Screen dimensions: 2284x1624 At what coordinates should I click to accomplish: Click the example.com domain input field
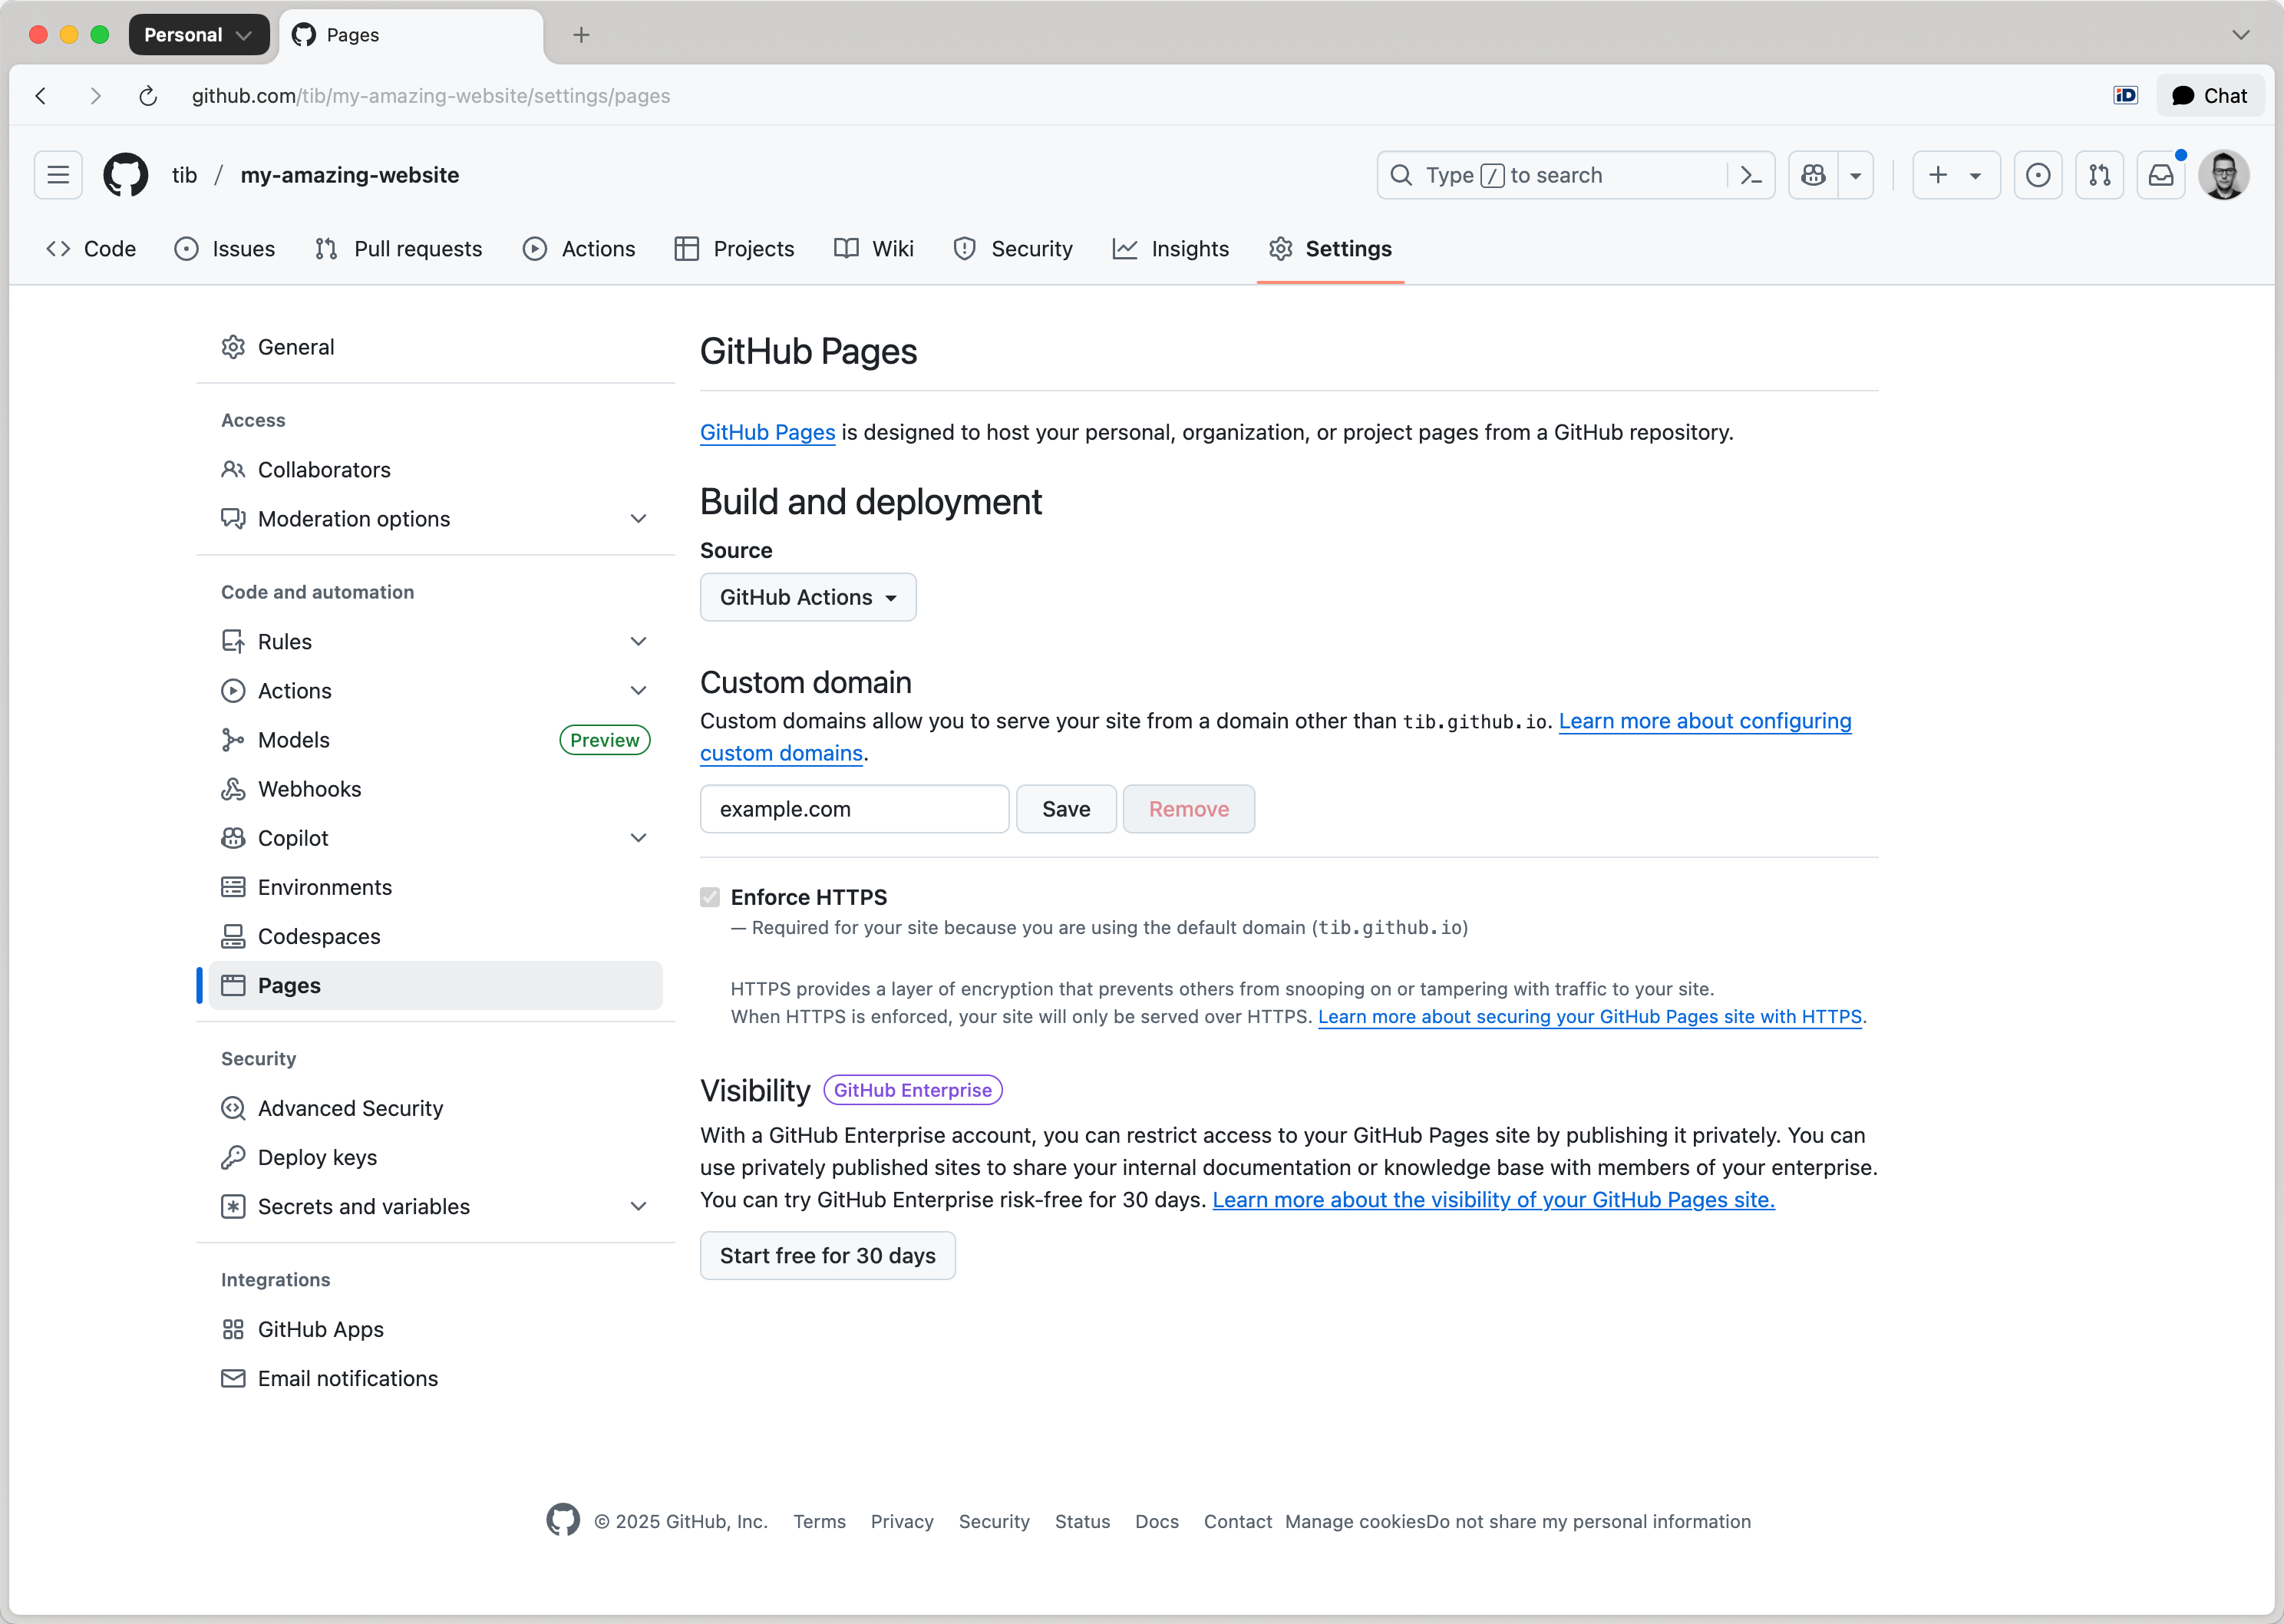(854, 809)
